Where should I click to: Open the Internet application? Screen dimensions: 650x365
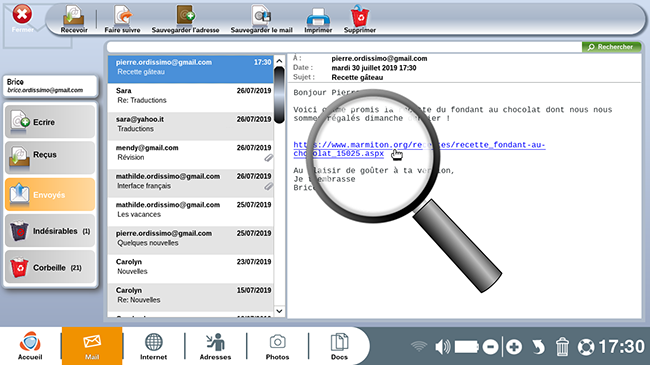[x=153, y=346]
